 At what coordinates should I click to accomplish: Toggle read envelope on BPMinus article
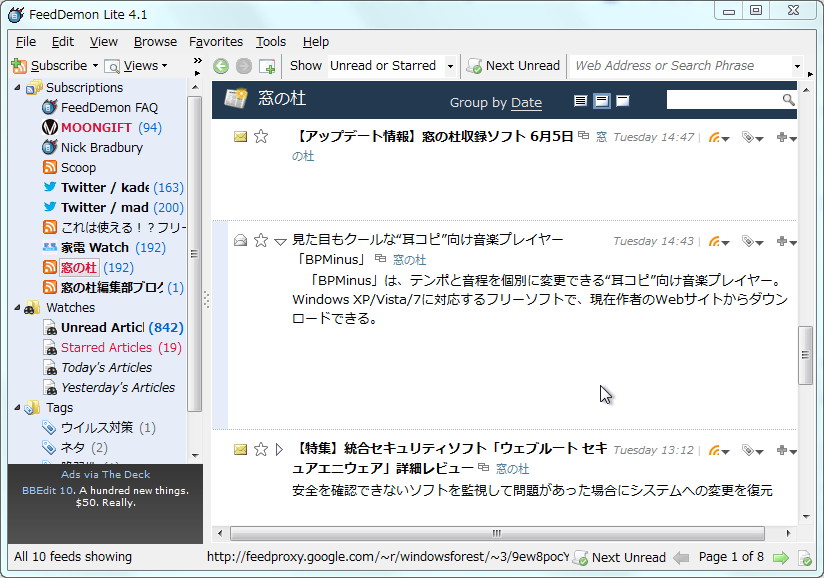[x=240, y=241]
